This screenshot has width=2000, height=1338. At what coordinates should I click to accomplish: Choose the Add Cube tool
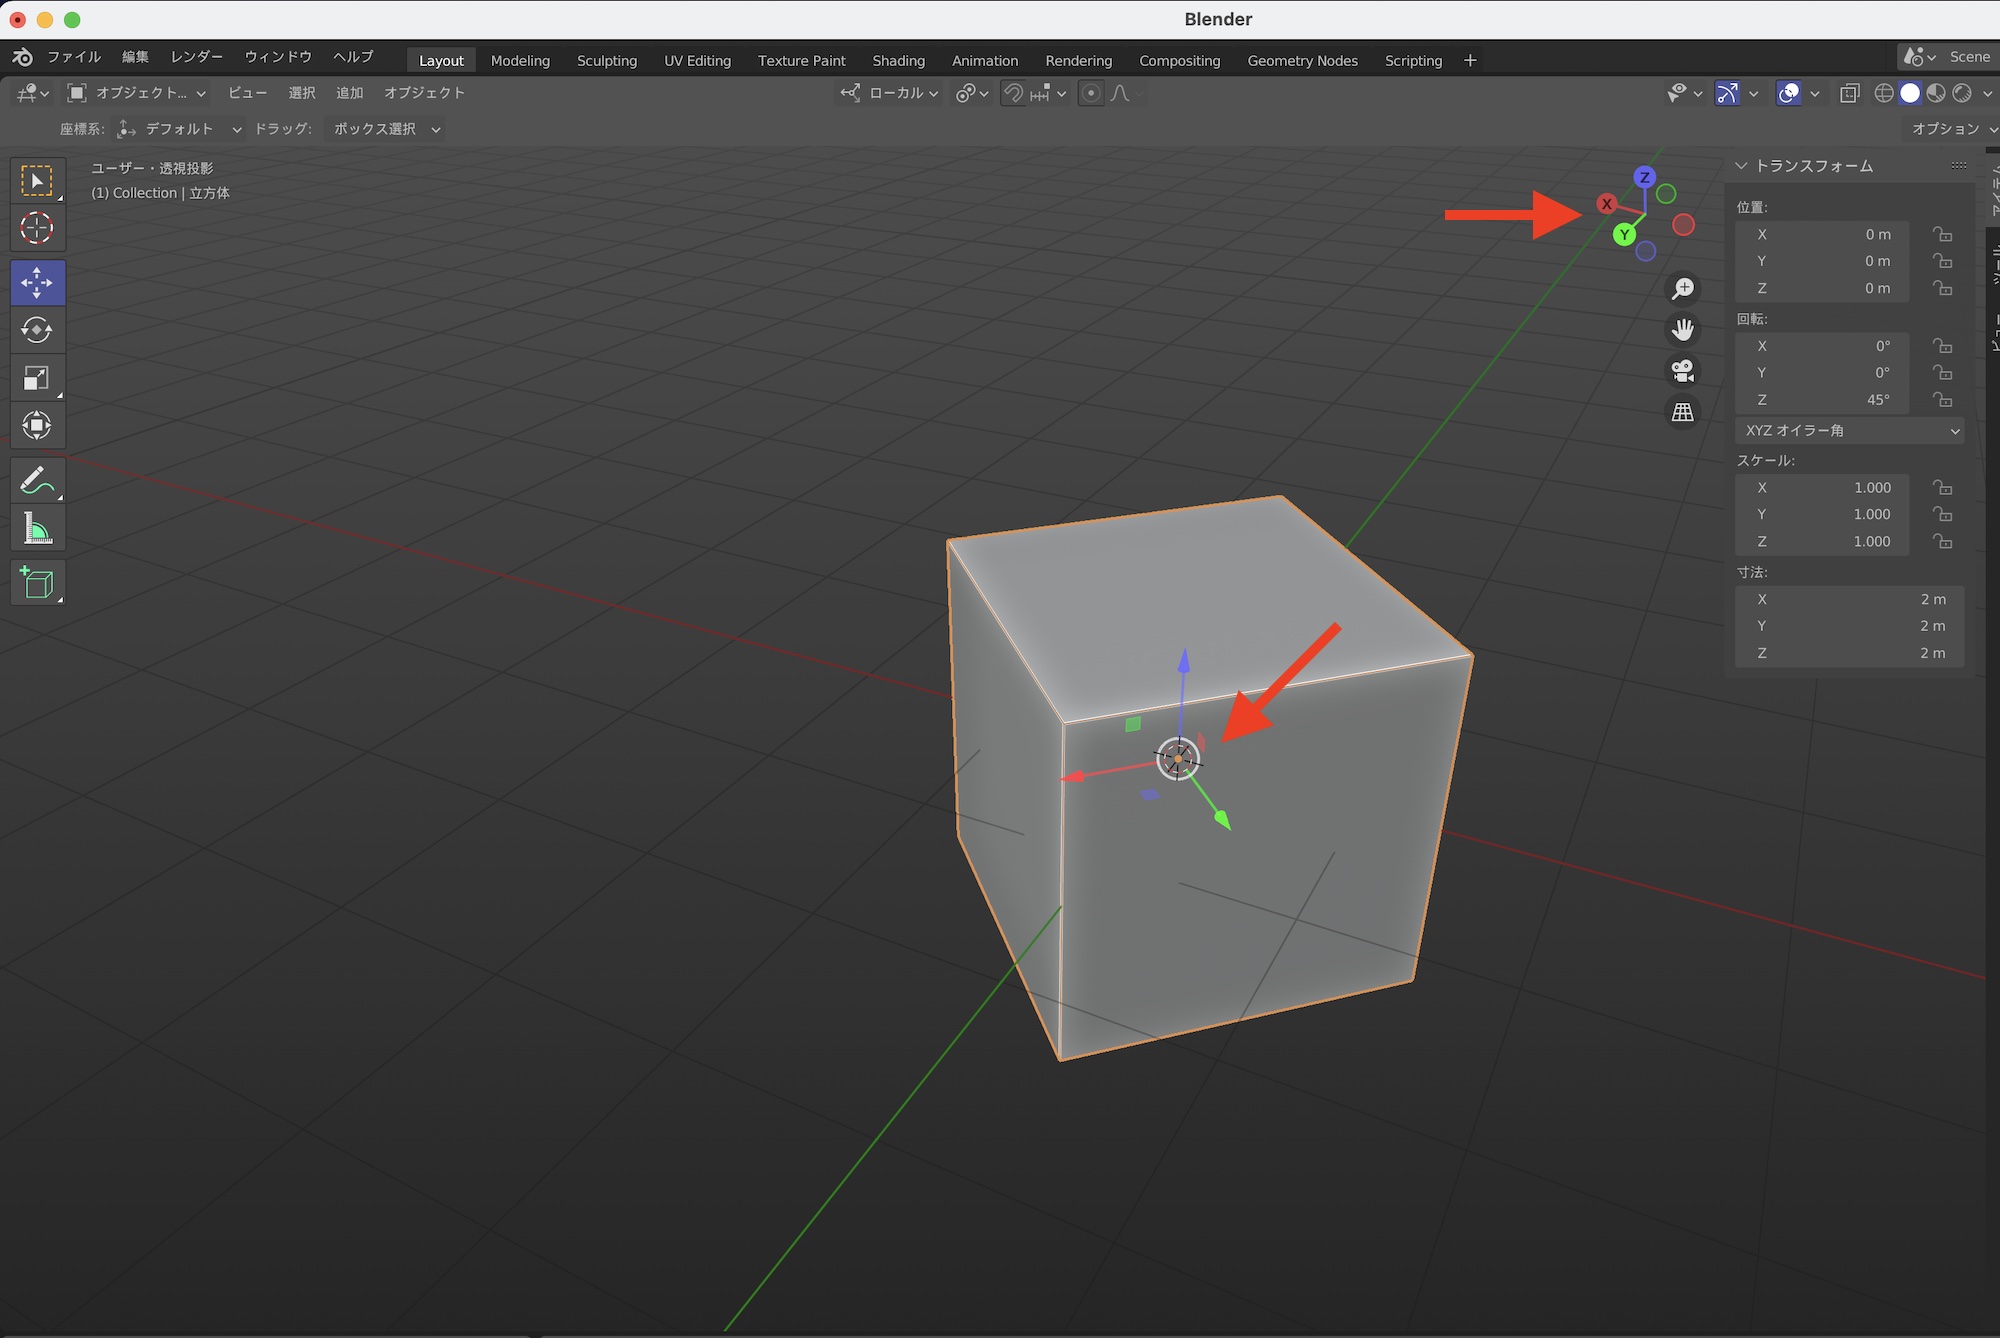click(x=37, y=583)
